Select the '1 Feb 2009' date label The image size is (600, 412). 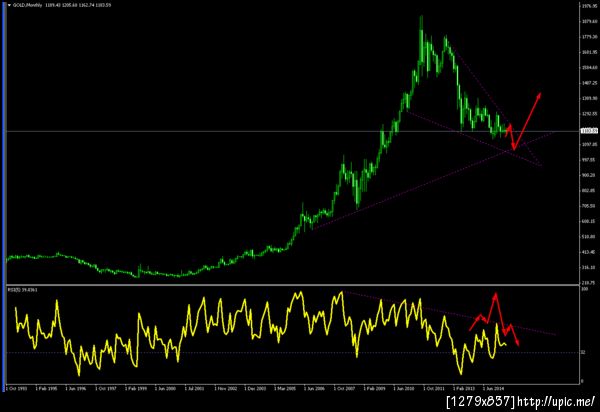point(375,388)
